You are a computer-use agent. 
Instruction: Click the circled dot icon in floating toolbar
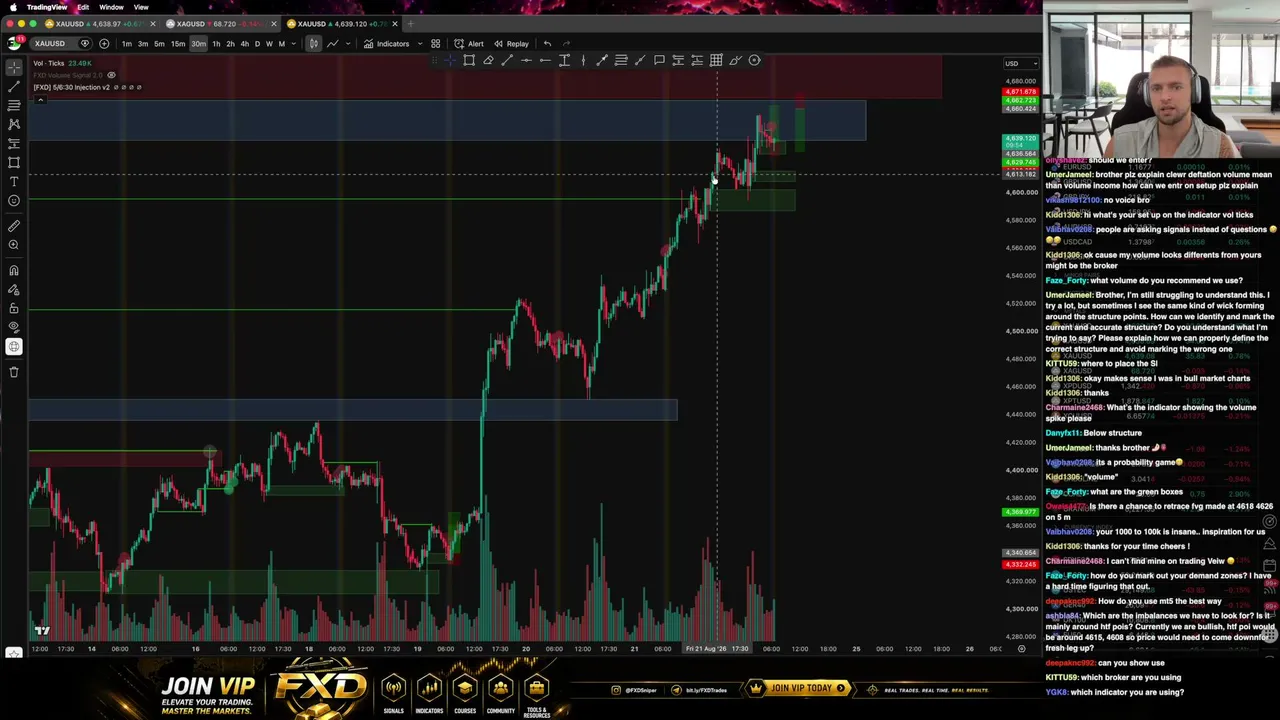(x=755, y=60)
